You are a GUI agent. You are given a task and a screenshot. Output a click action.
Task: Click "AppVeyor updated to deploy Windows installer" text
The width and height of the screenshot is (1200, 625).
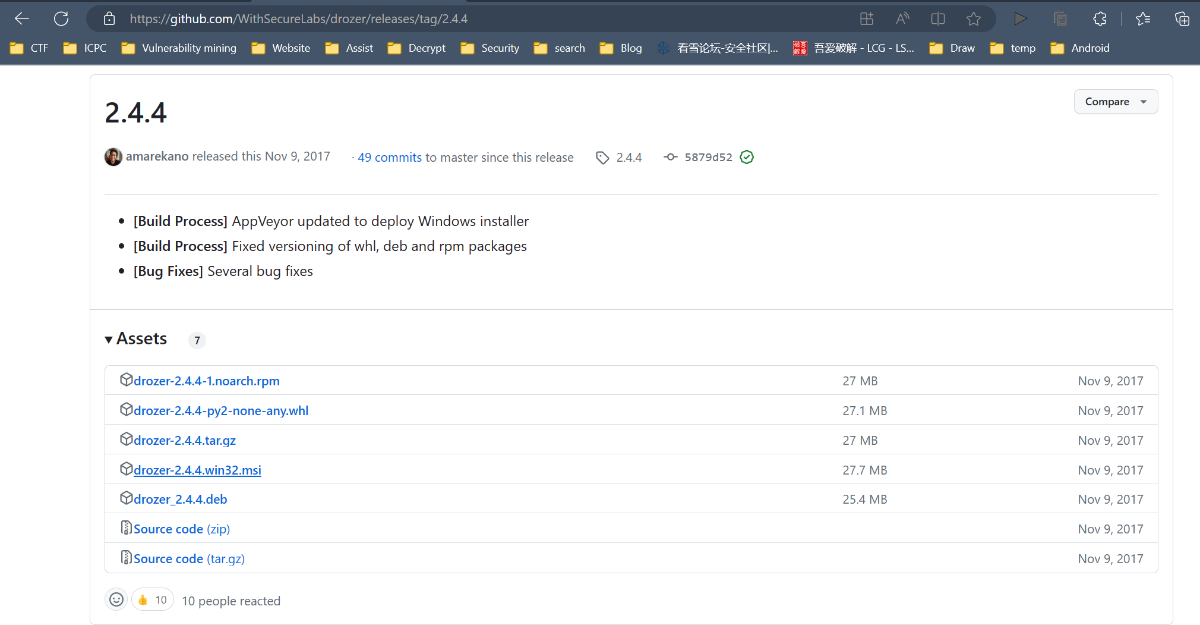(381, 221)
